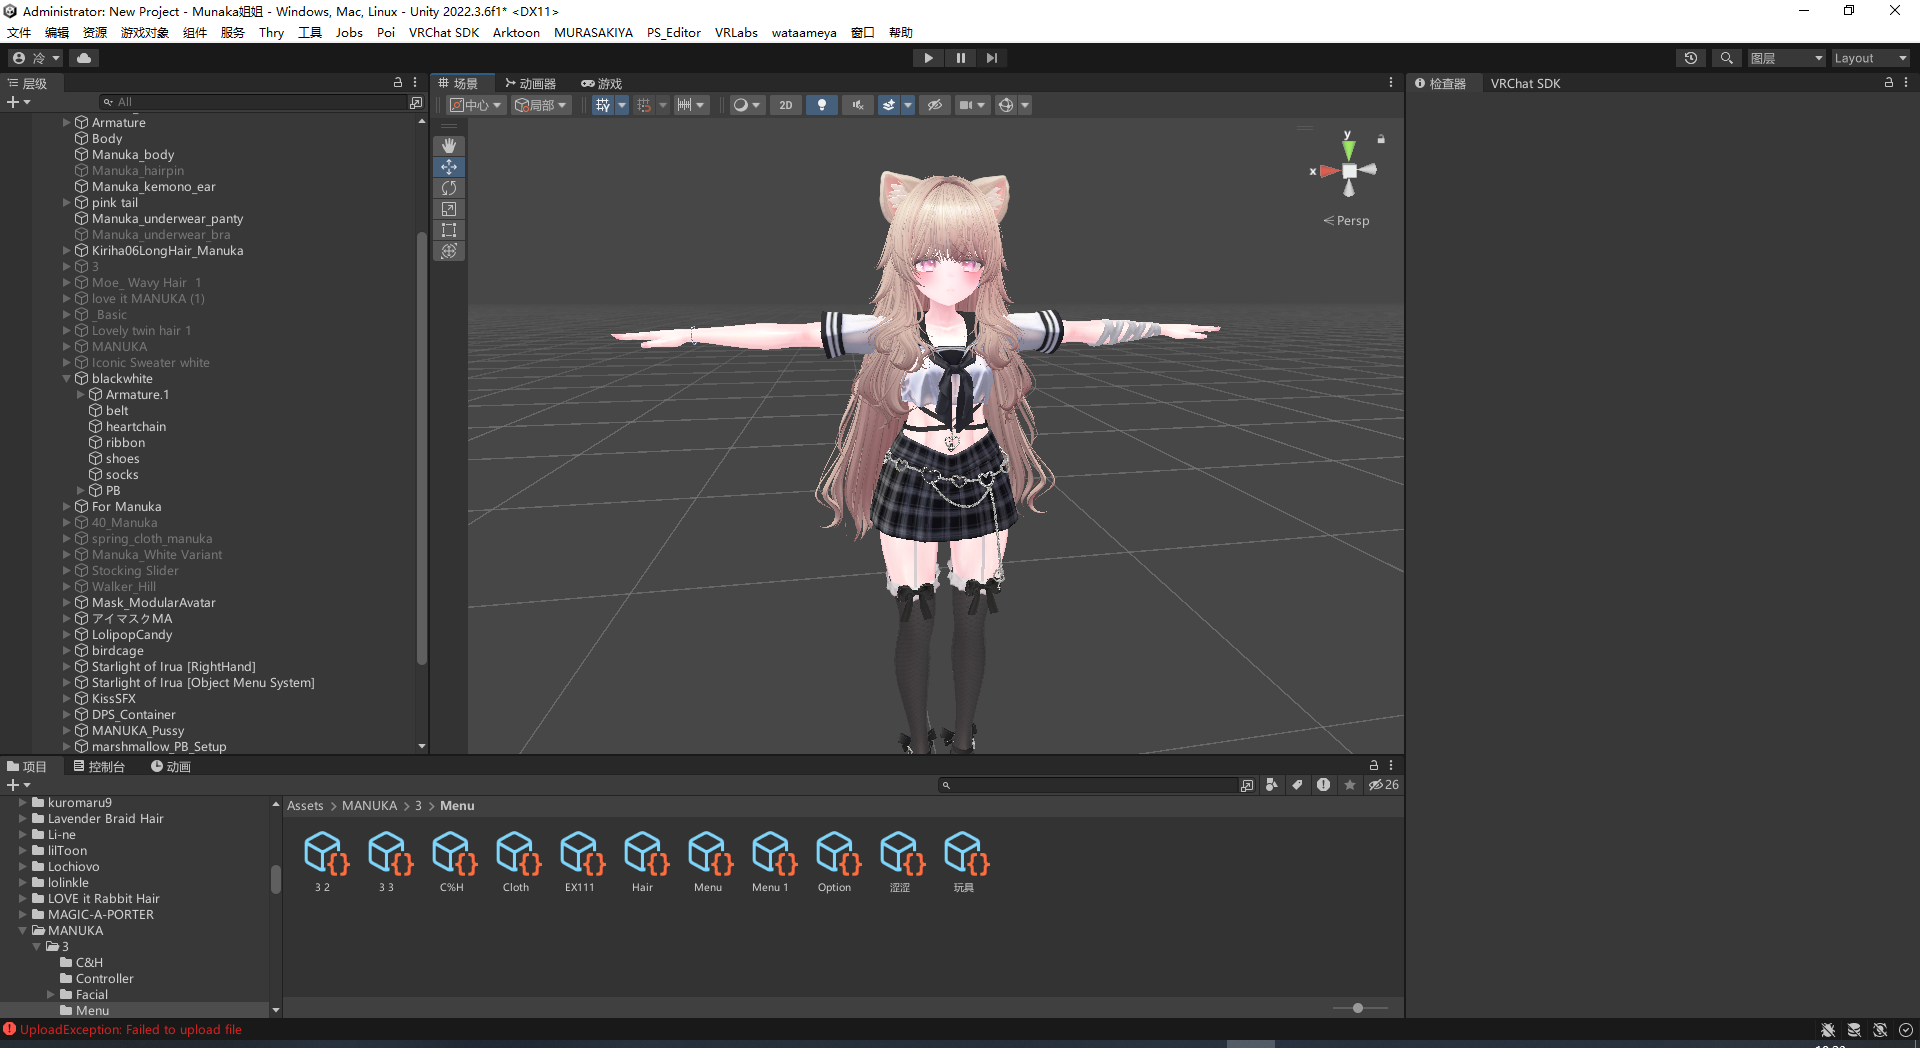1920x1048 pixels.
Task: Select the 'Cloth' menu asset
Action: pos(516,861)
